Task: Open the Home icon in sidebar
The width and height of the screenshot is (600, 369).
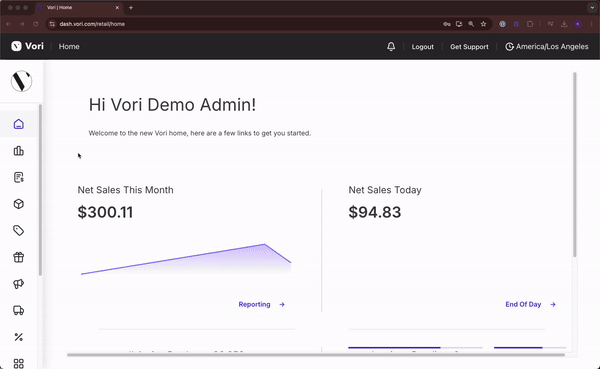Action: [x=18, y=124]
